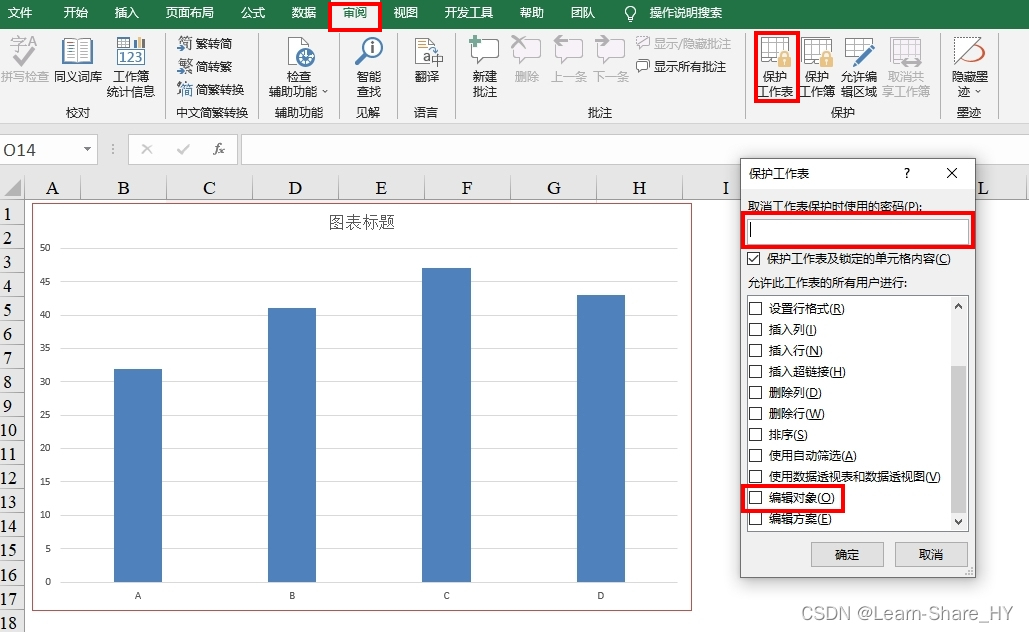Open the 文件 tab
Image resolution: width=1029 pixels, height=632 pixels.
click(x=20, y=12)
